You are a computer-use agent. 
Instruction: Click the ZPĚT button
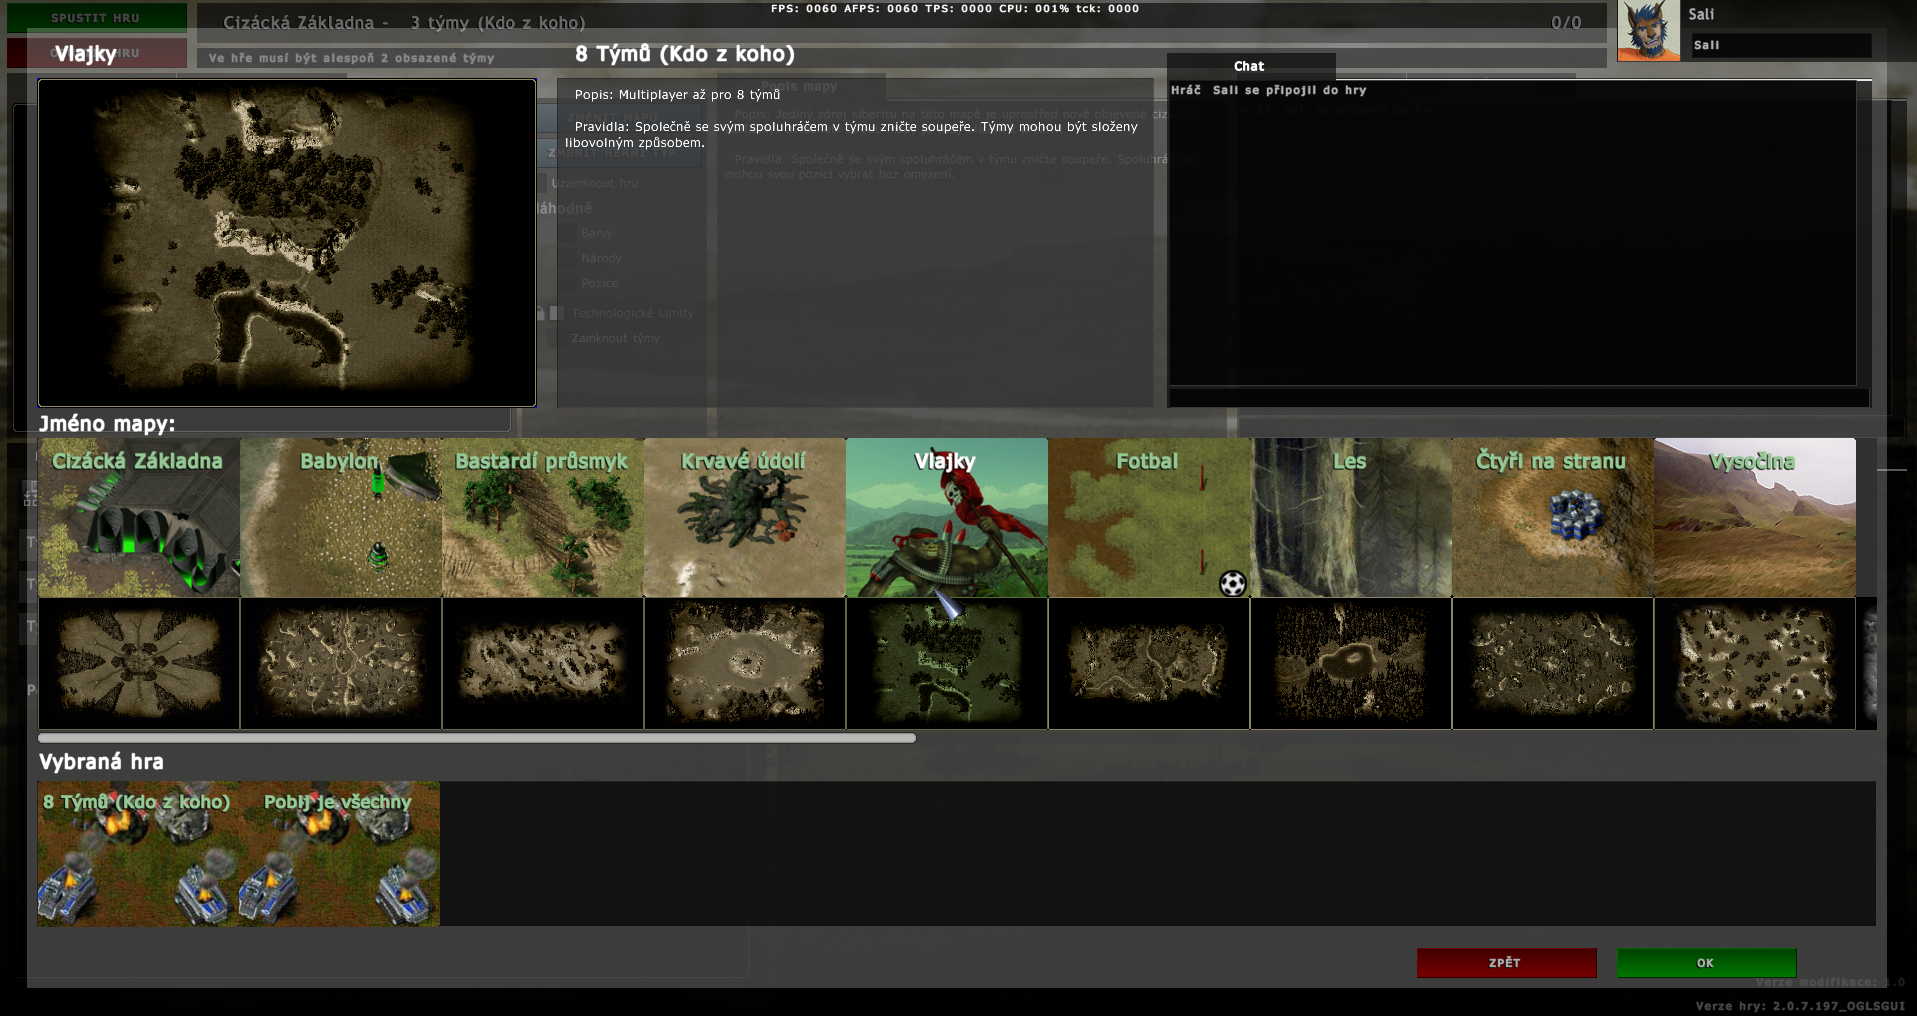click(1506, 963)
